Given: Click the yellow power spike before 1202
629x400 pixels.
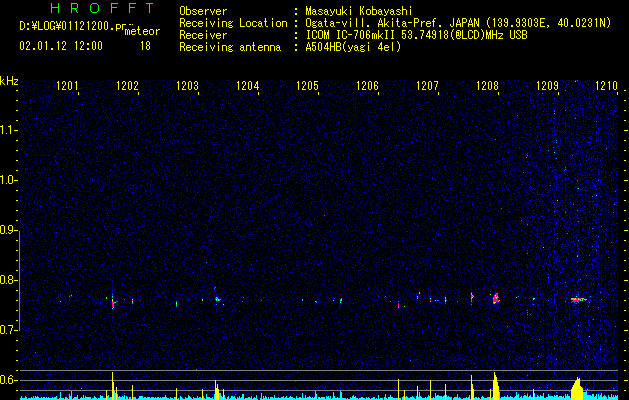Looking at the screenshot, I should click(x=113, y=386).
